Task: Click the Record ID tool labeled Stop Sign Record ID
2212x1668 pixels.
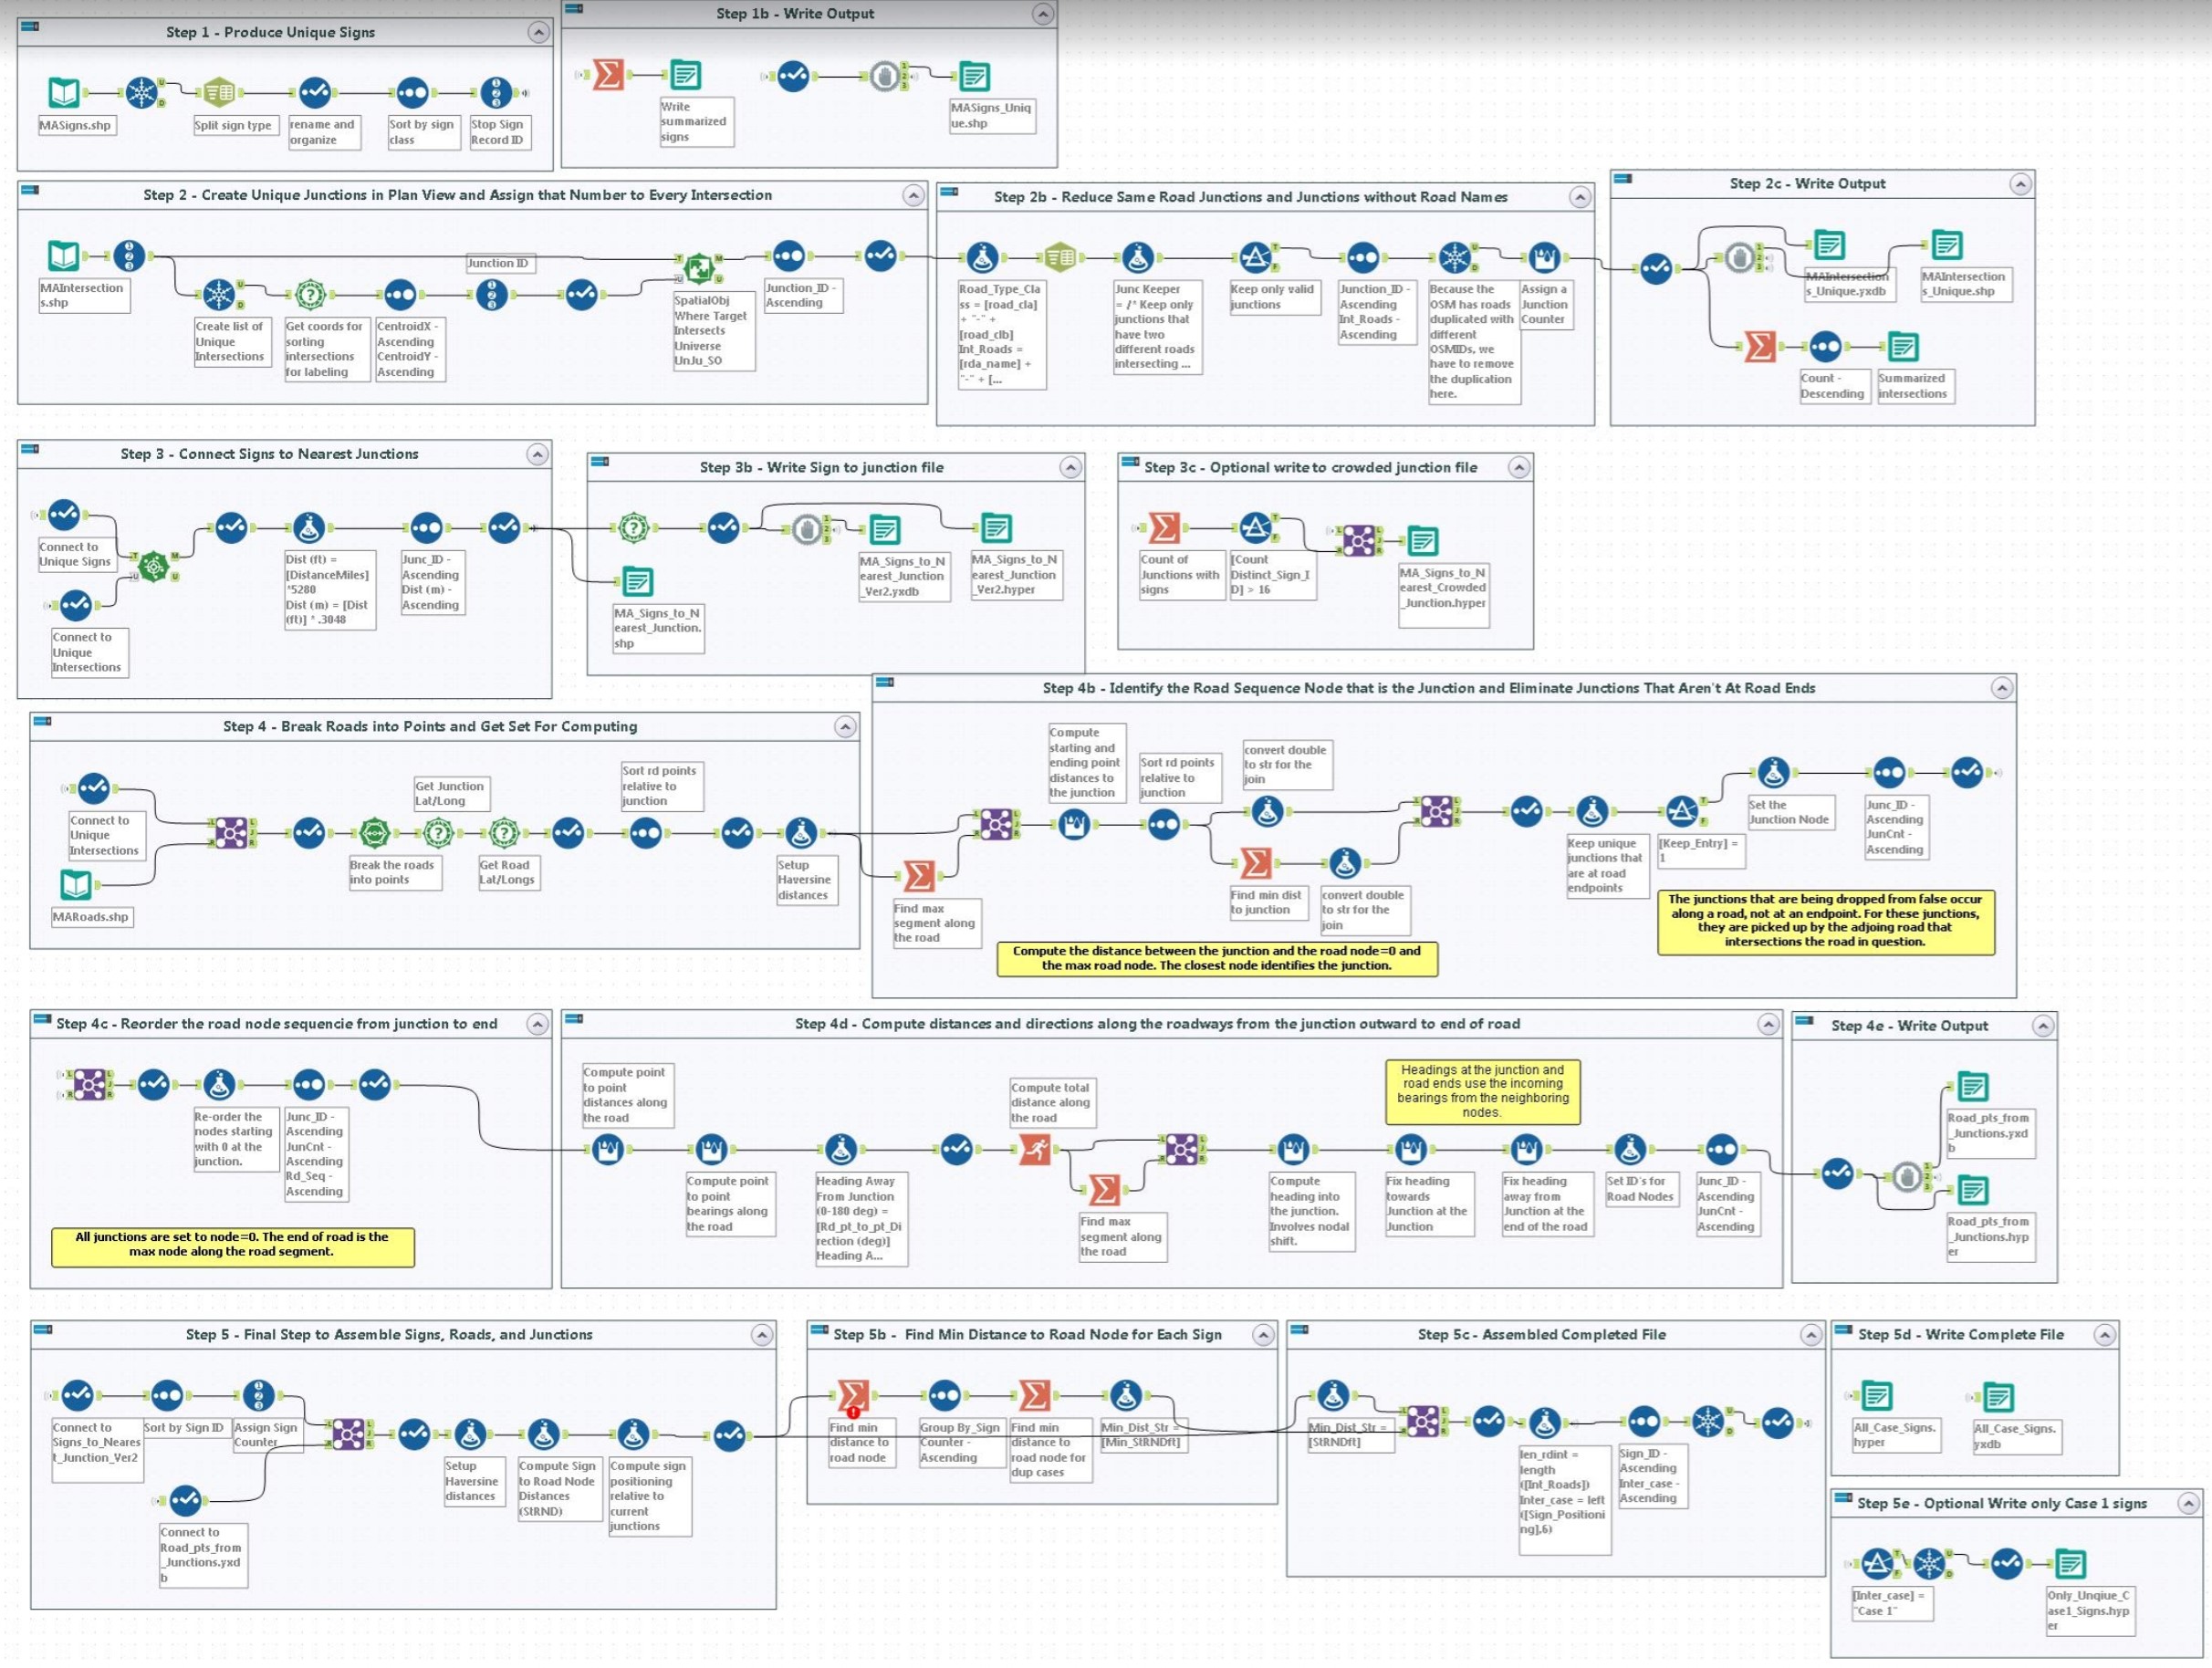Action: pyautogui.click(x=496, y=93)
